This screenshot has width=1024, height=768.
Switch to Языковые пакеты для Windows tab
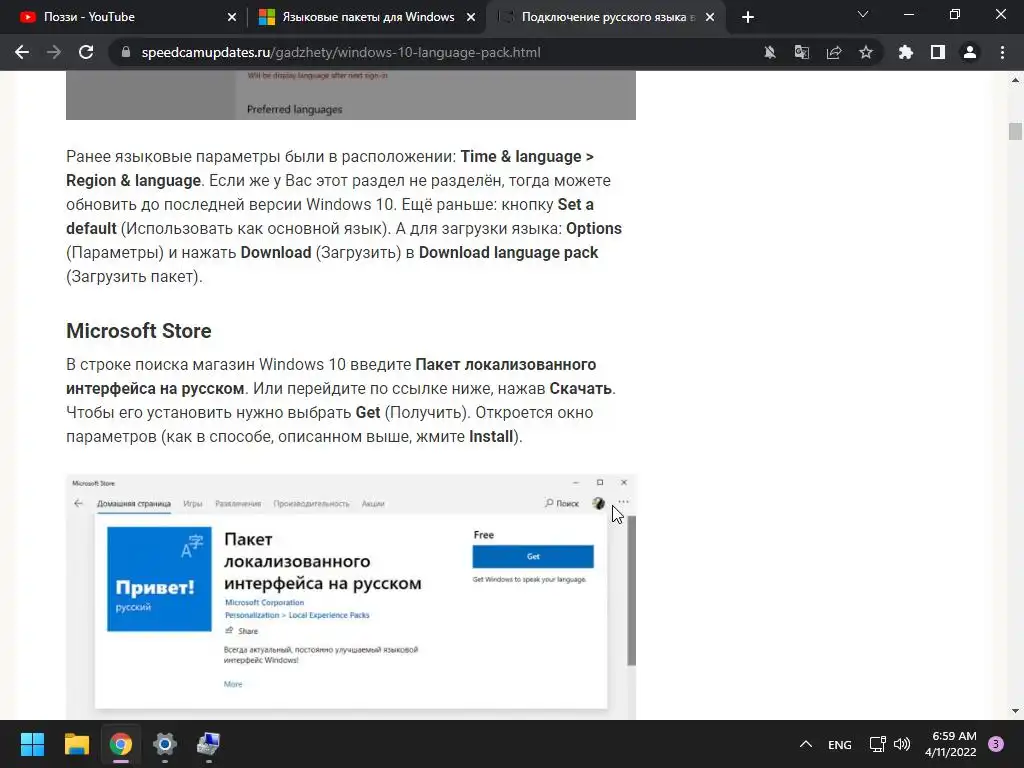pos(368,17)
